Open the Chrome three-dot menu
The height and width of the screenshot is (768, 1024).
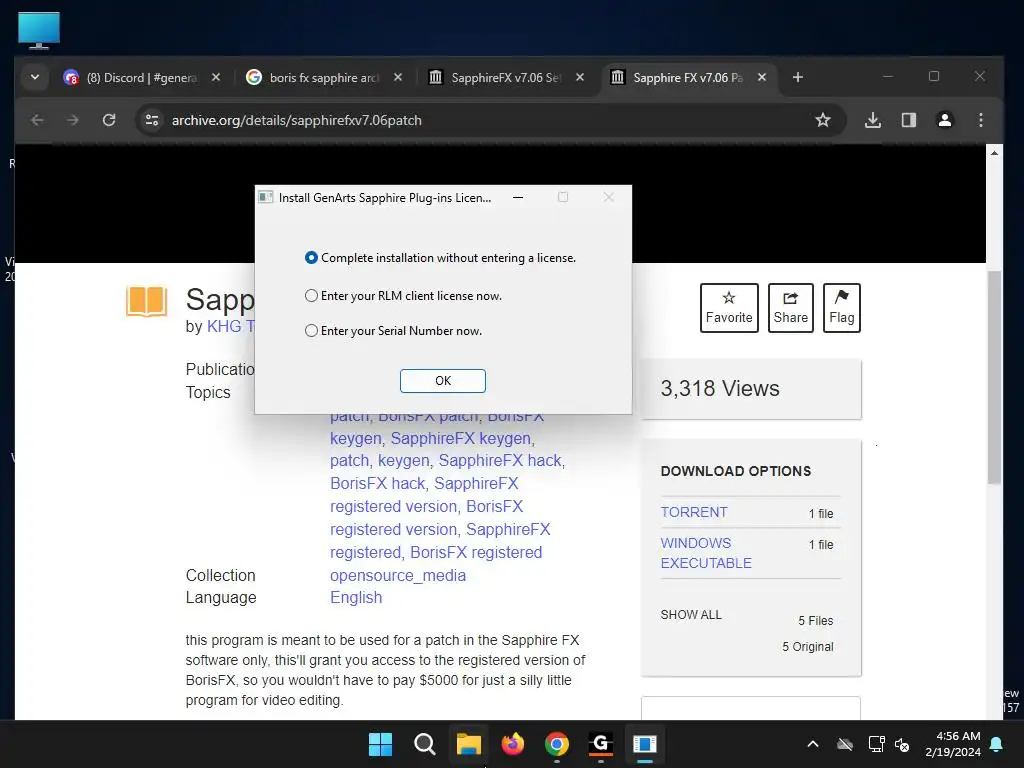[x=980, y=120]
